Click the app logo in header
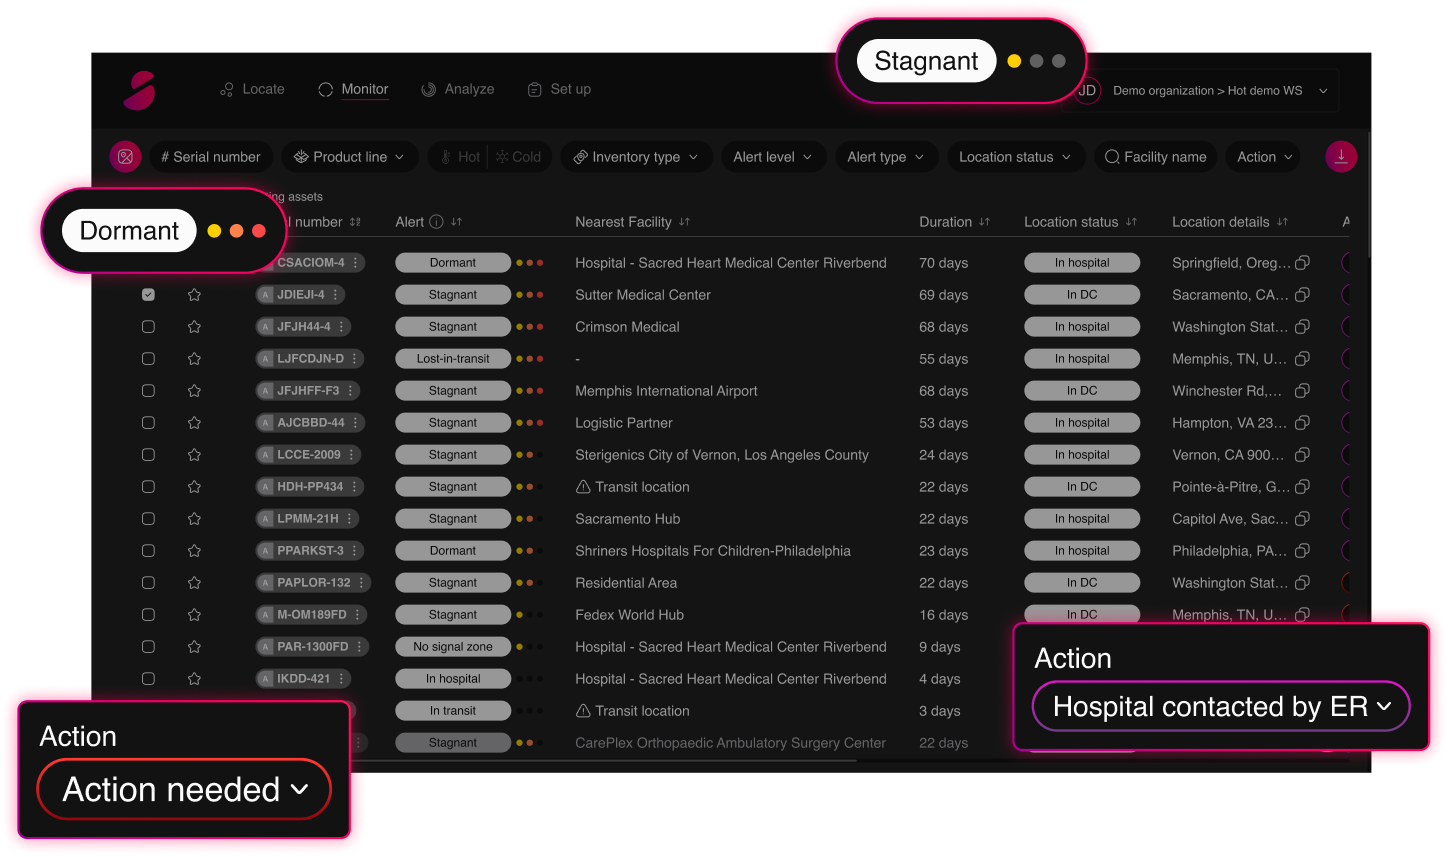This screenshot has width=1448, height=857. point(140,90)
